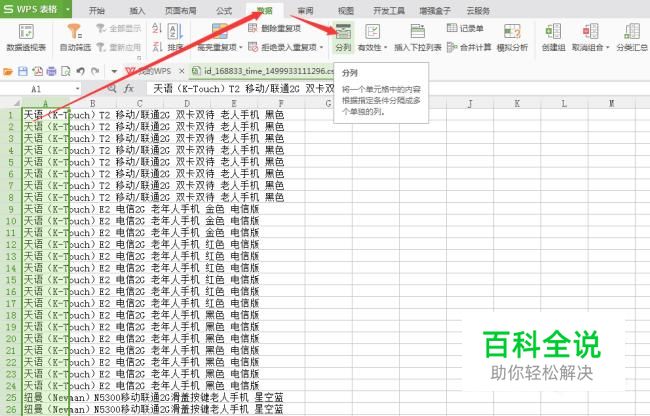Switch to the 视图 tab
This screenshot has width=650, height=416.
click(x=346, y=10)
